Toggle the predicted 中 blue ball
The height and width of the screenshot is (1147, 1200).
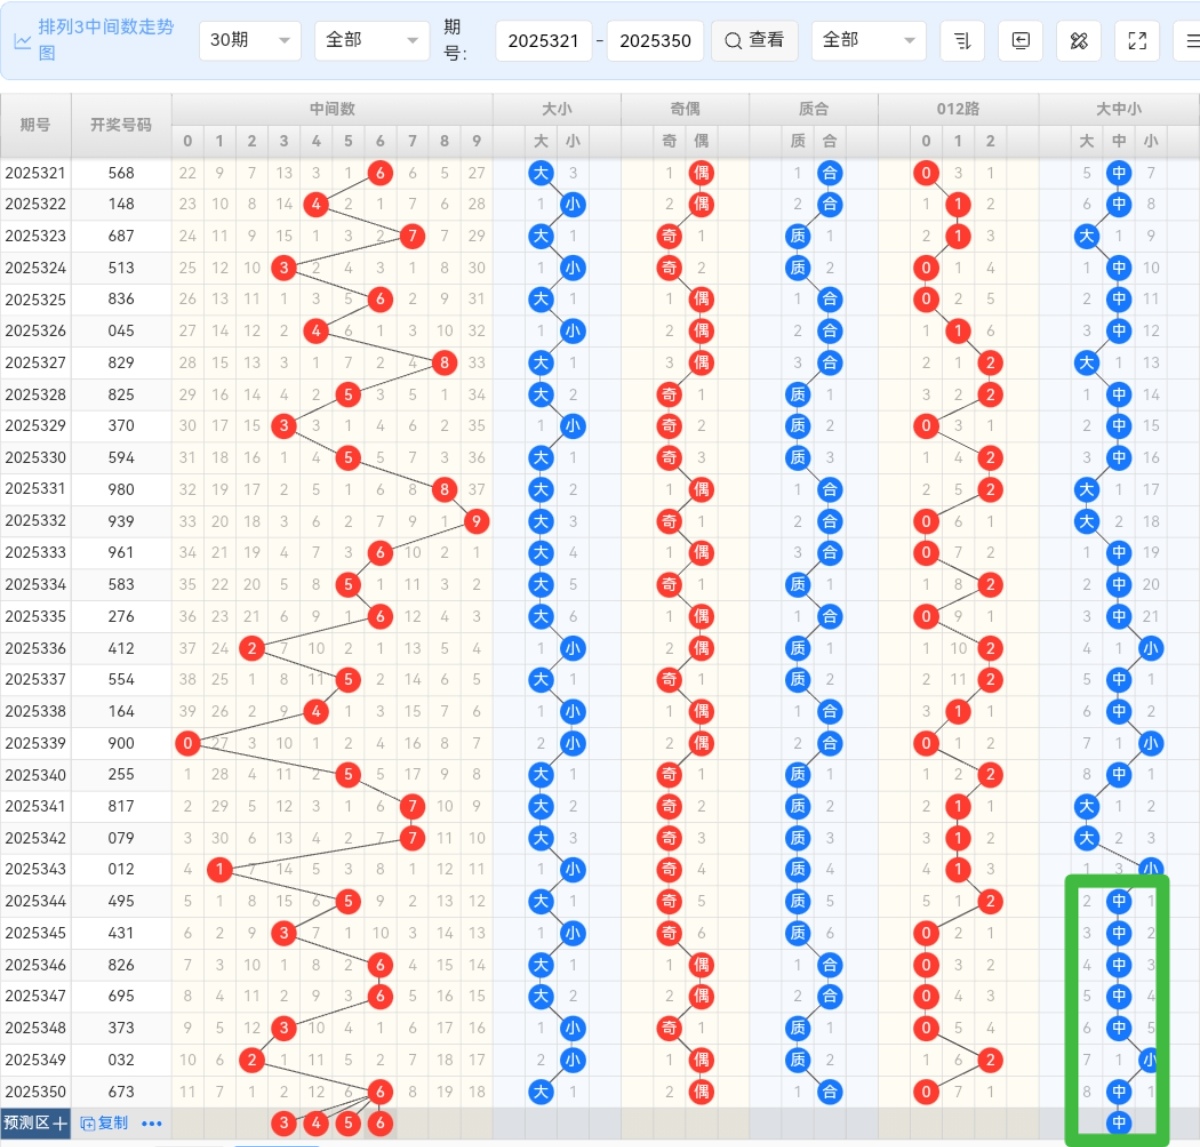click(x=1119, y=1123)
